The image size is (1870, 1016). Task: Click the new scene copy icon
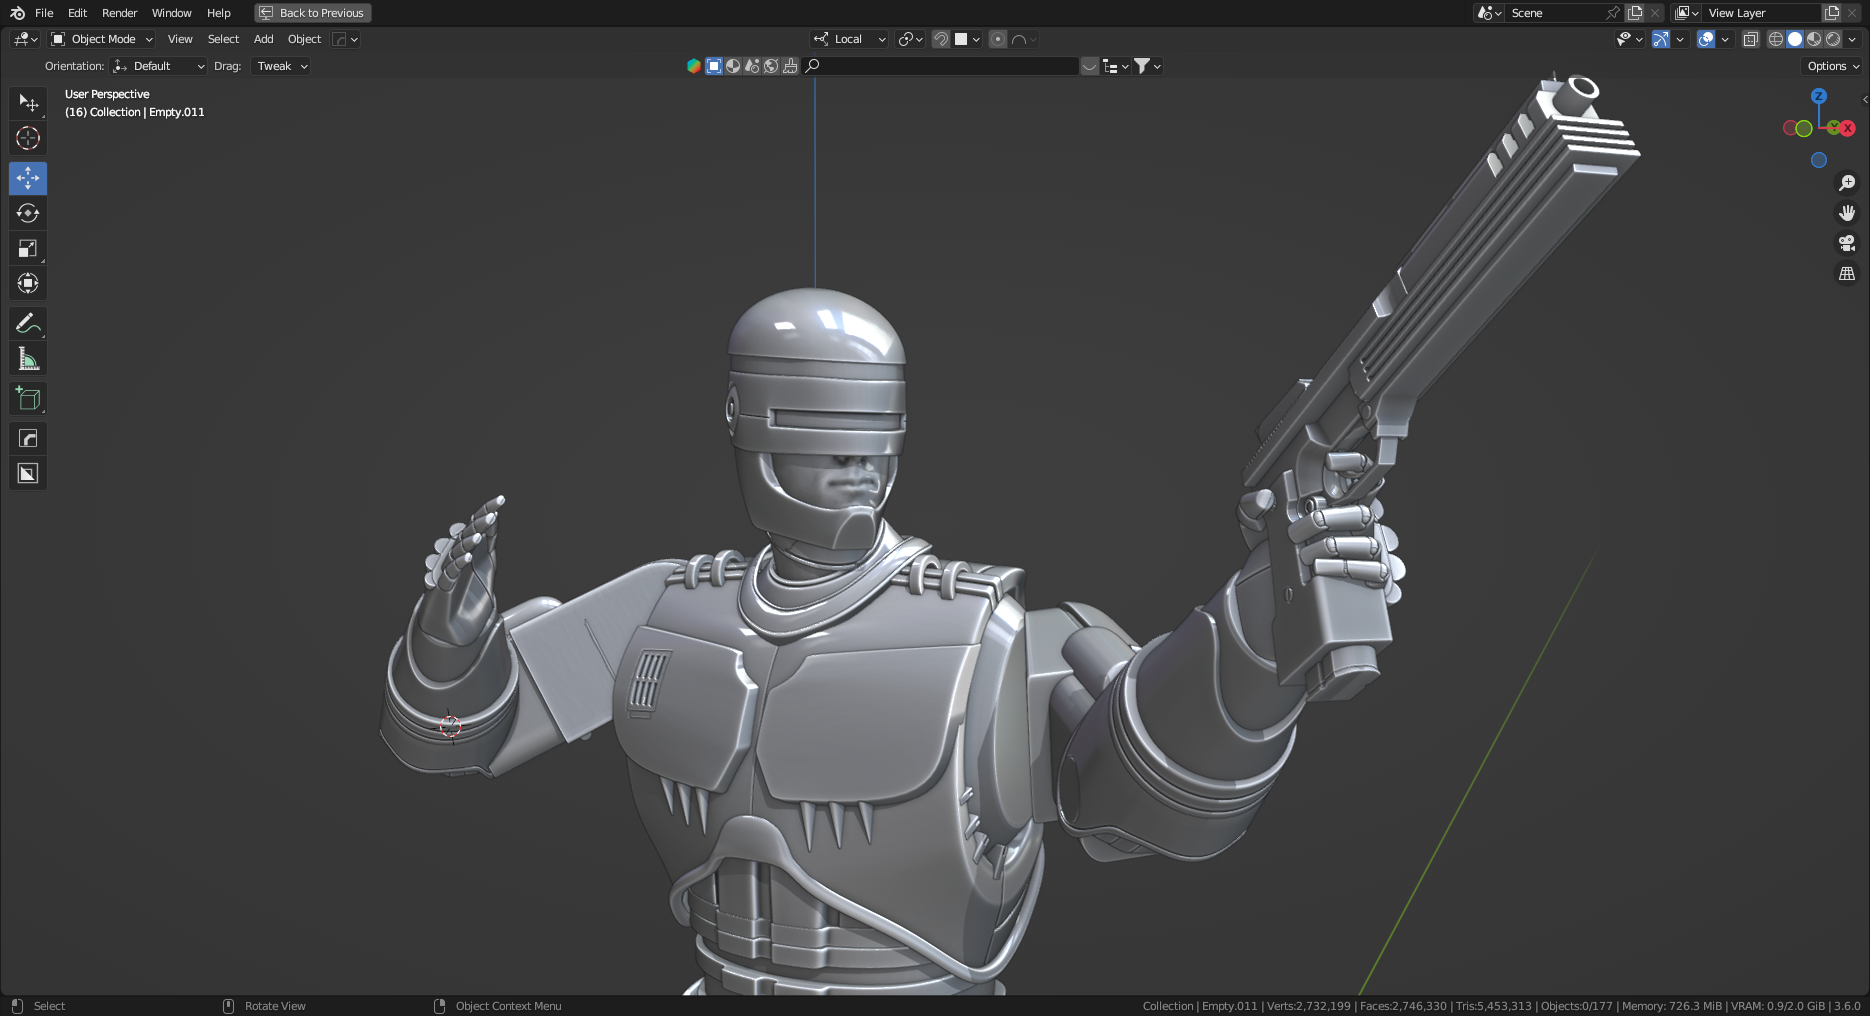[1635, 13]
